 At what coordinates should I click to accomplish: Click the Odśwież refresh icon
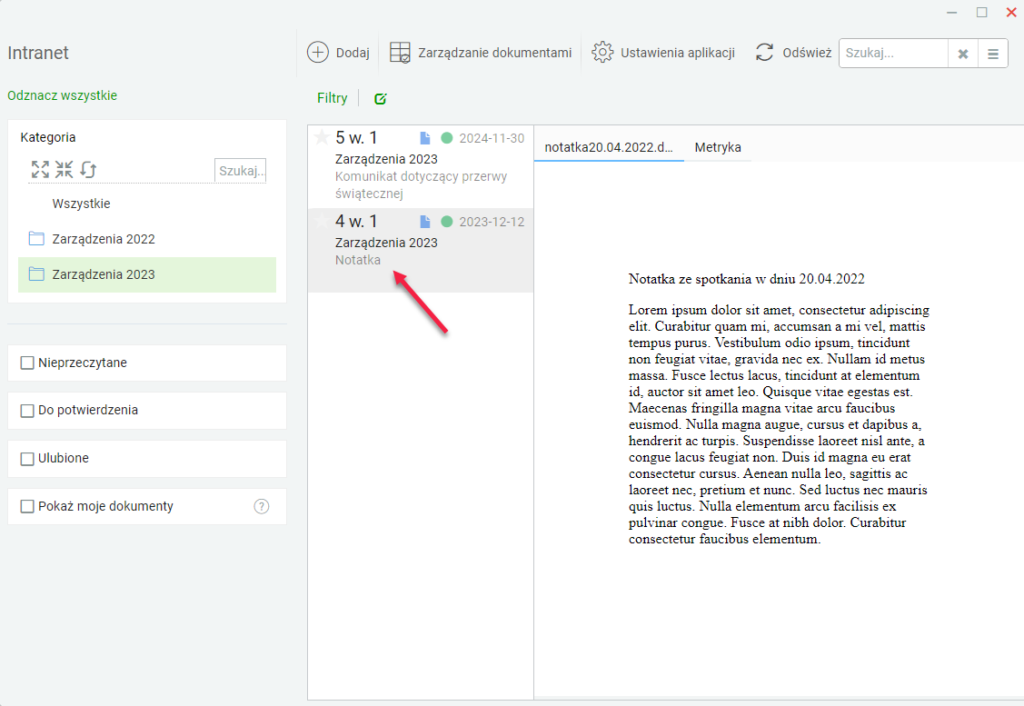point(764,52)
